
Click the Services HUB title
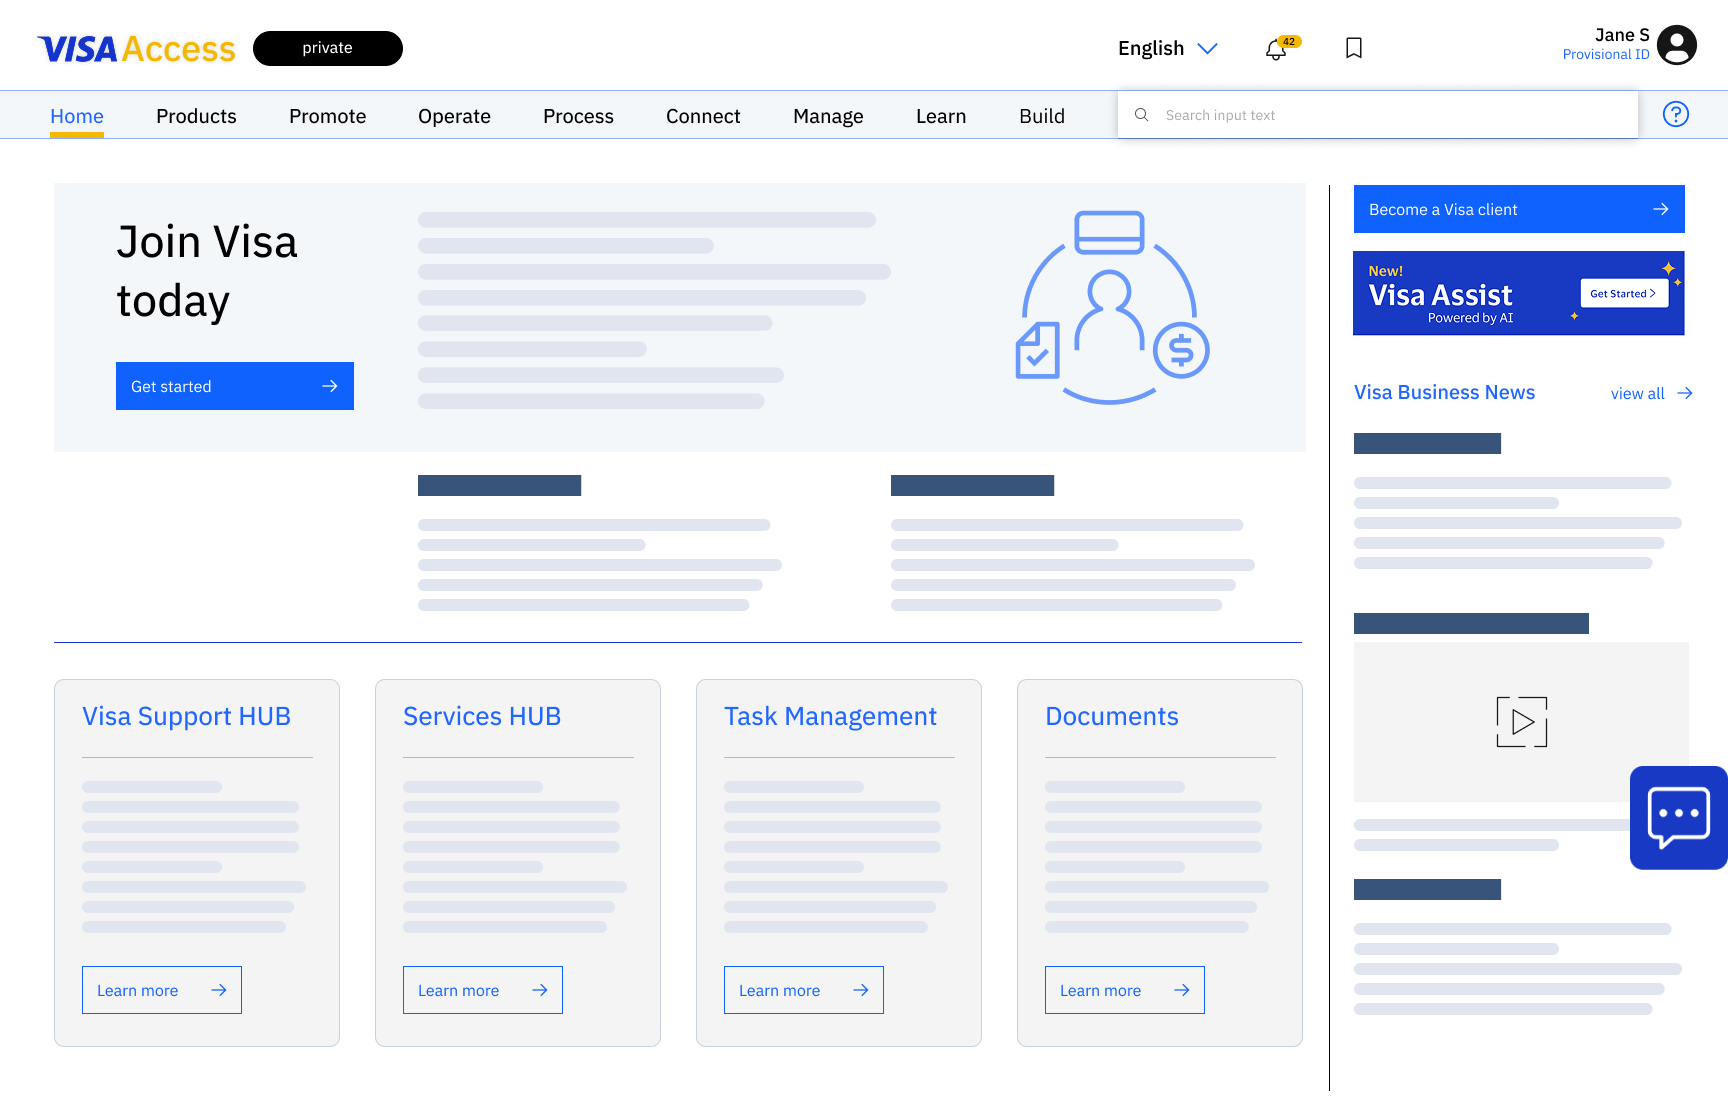(x=482, y=716)
